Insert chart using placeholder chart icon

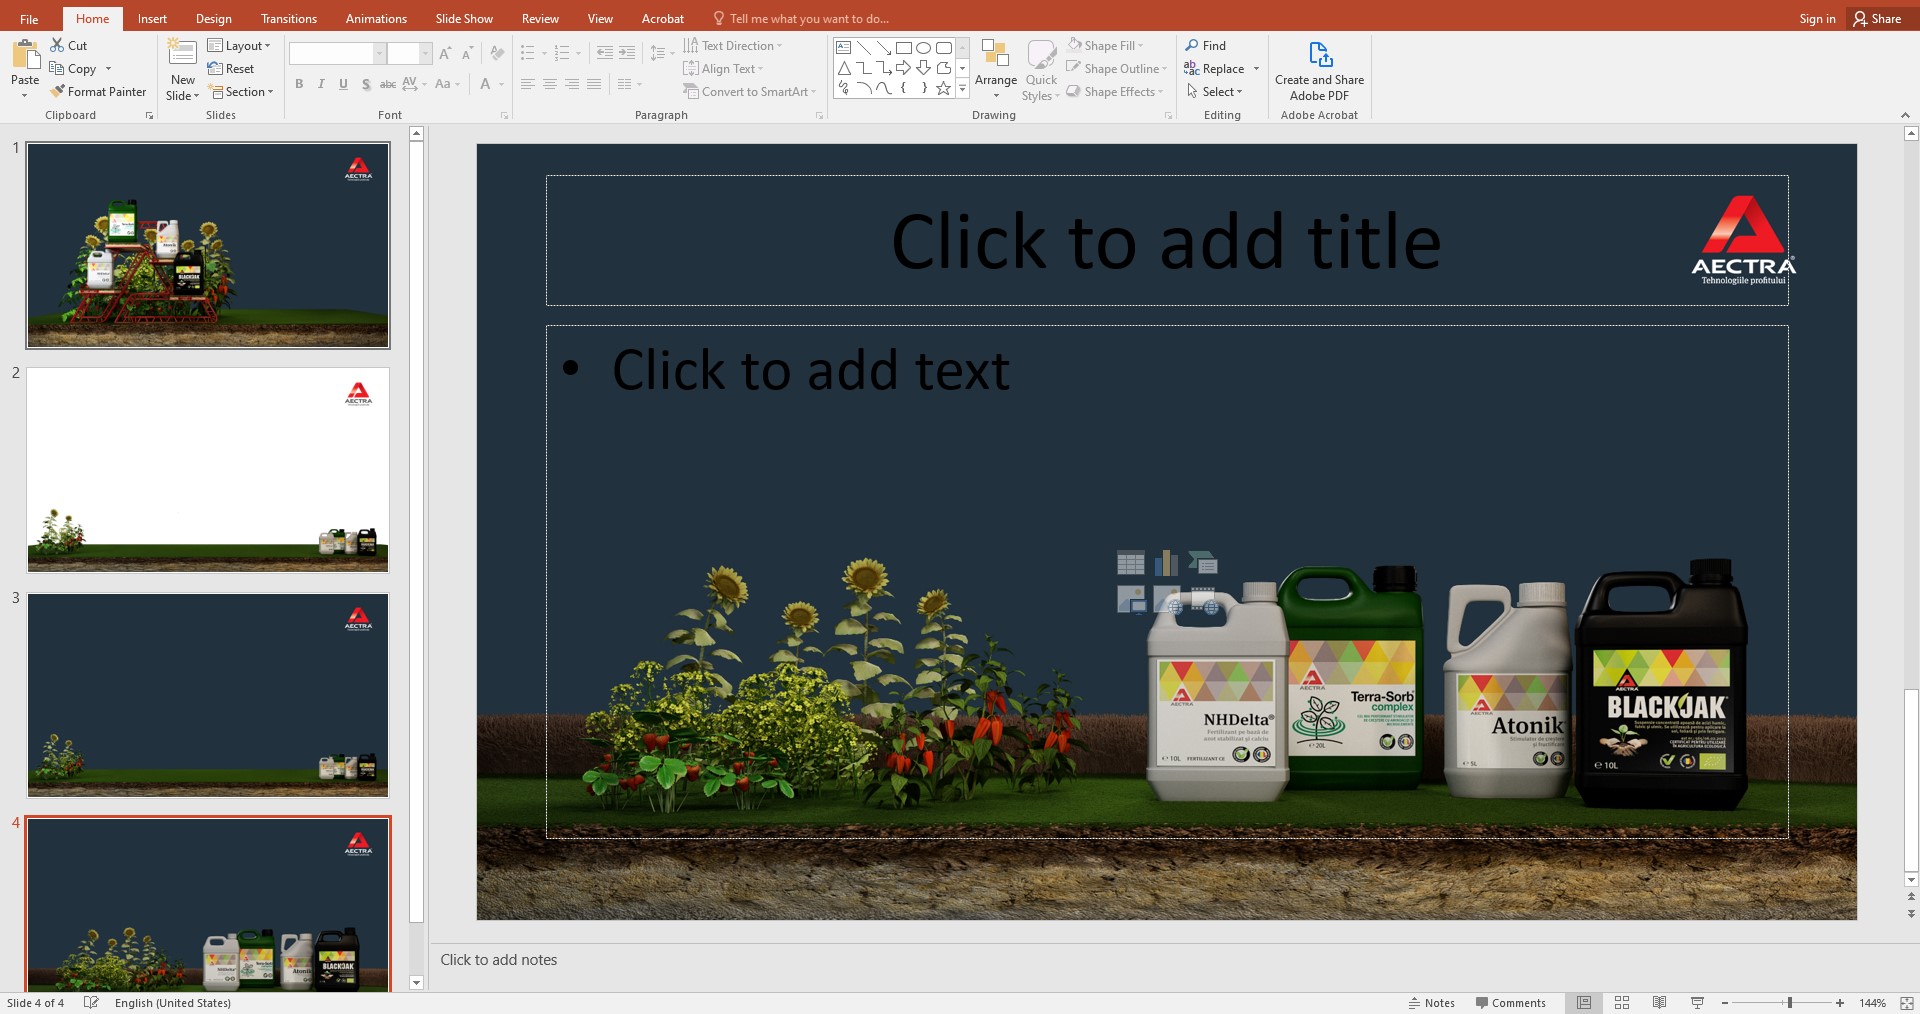click(1166, 563)
